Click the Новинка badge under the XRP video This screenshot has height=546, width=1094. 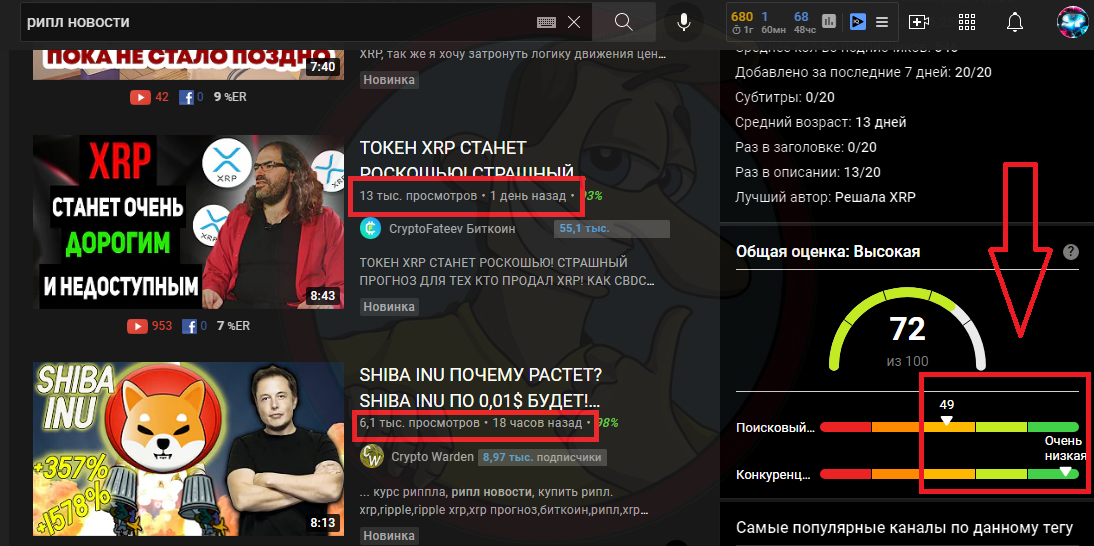pos(389,306)
